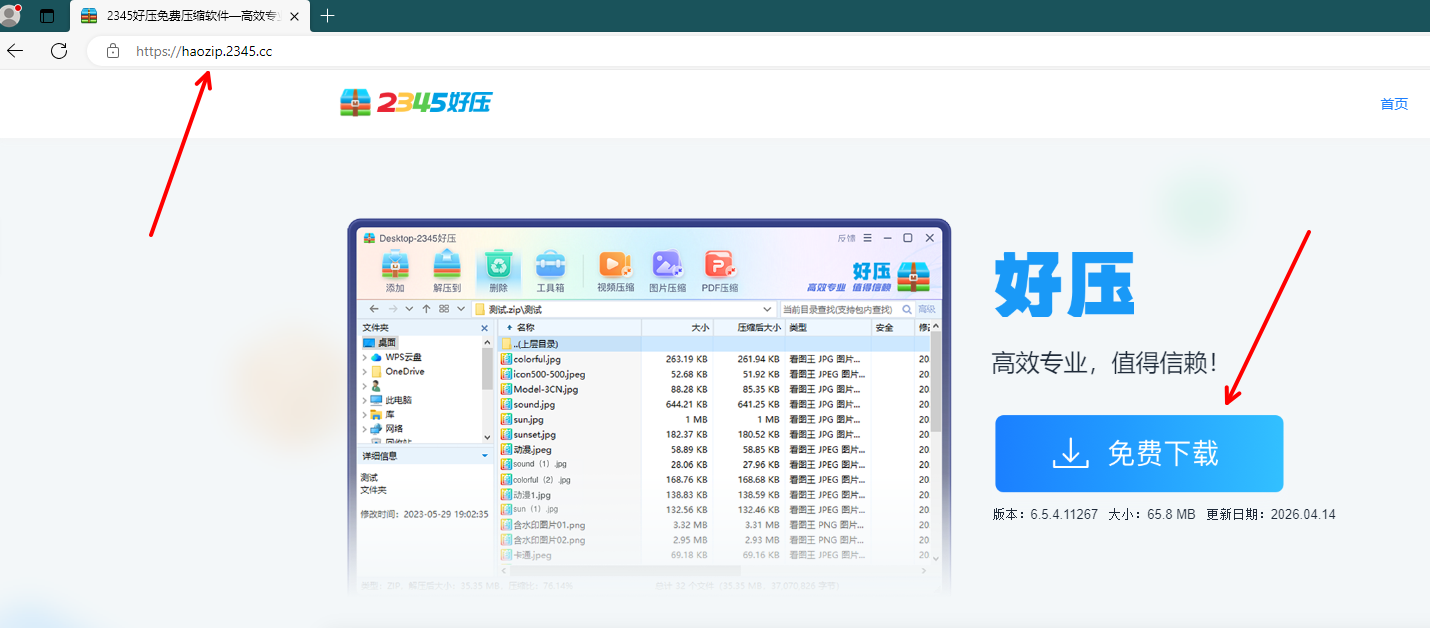Click the 删除 recycle icon
This screenshot has height=628, width=1430.
tap(498, 271)
